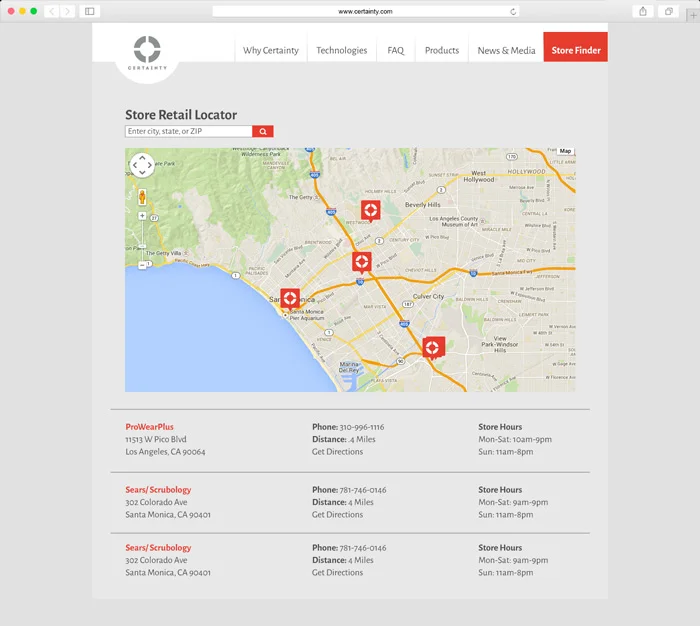The width and height of the screenshot is (700, 626).
Task: Click the browser back arrow
Action: tap(52, 11)
